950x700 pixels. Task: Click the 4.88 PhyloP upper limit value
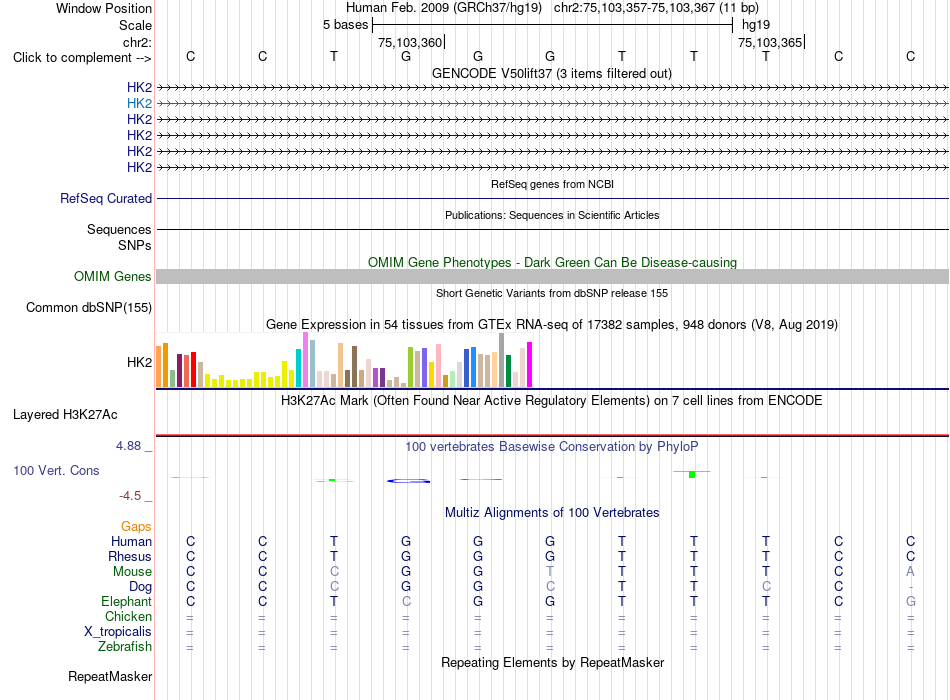pyautogui.click(x=128, y=446)
